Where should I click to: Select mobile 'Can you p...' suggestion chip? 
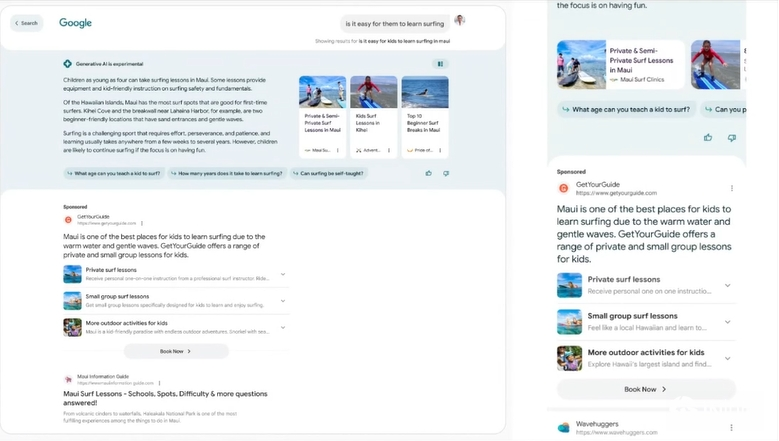(x=724, y=109)
